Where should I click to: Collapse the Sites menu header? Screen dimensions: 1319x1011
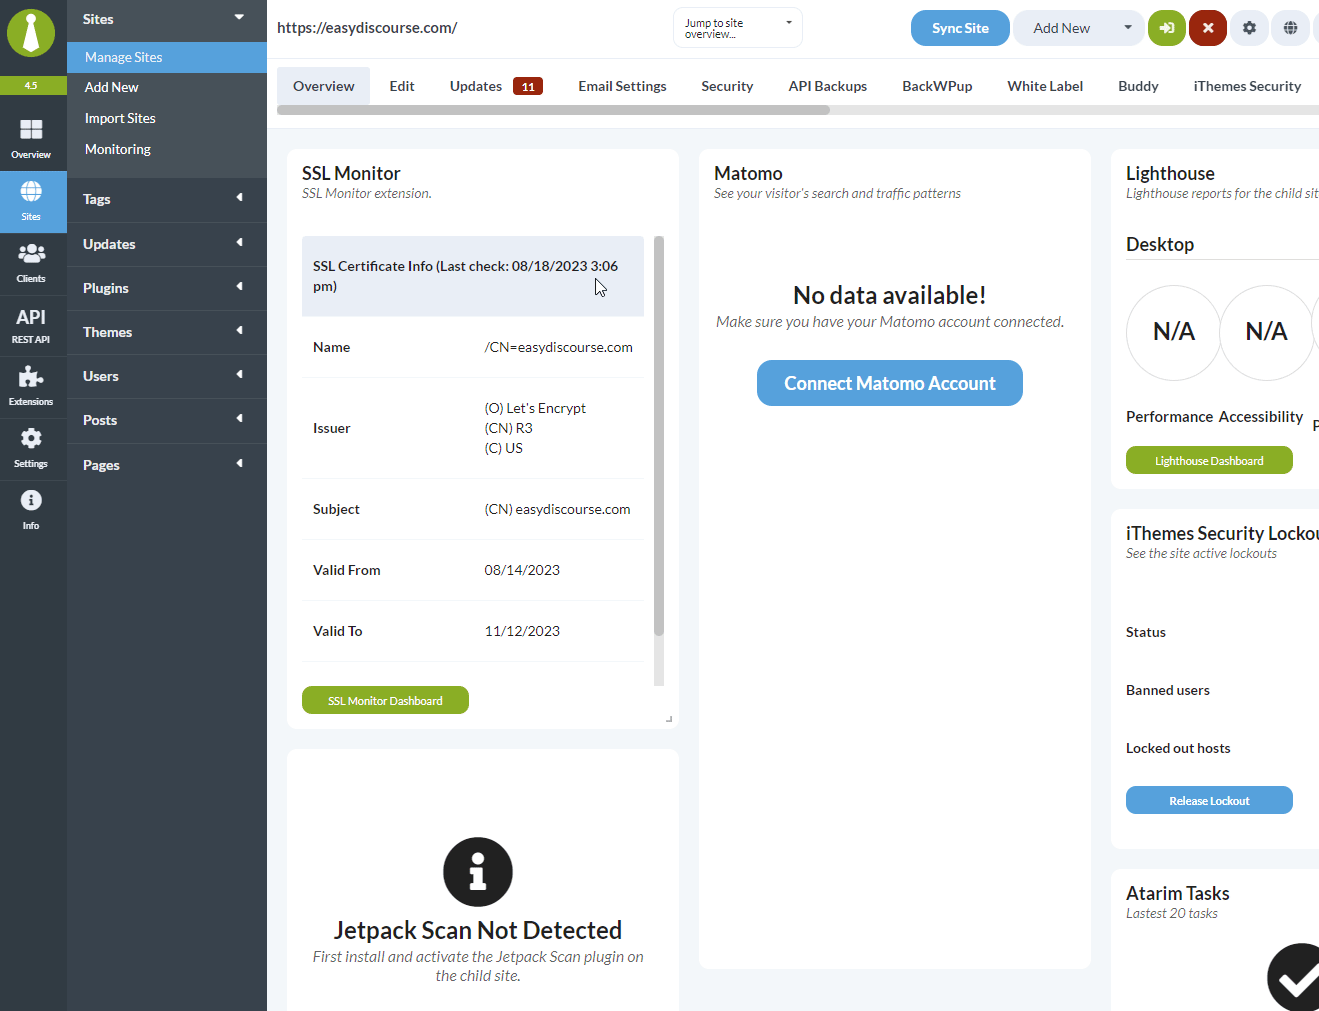point(167,19)
